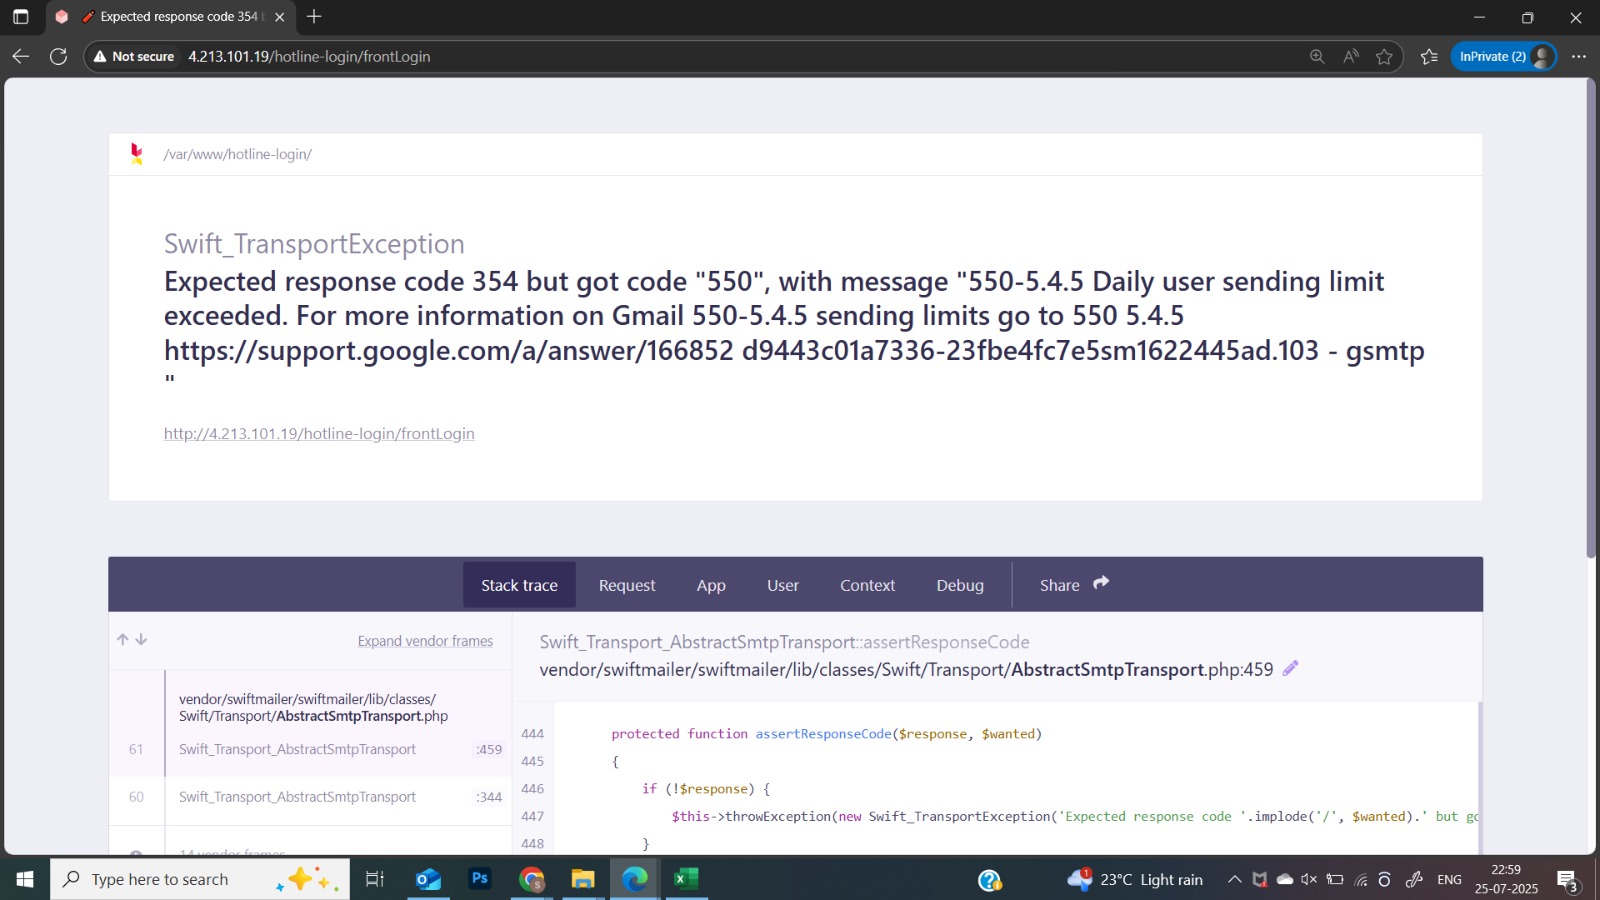
Task: Open Excel from the taskbar
Action: coord(686,879)
